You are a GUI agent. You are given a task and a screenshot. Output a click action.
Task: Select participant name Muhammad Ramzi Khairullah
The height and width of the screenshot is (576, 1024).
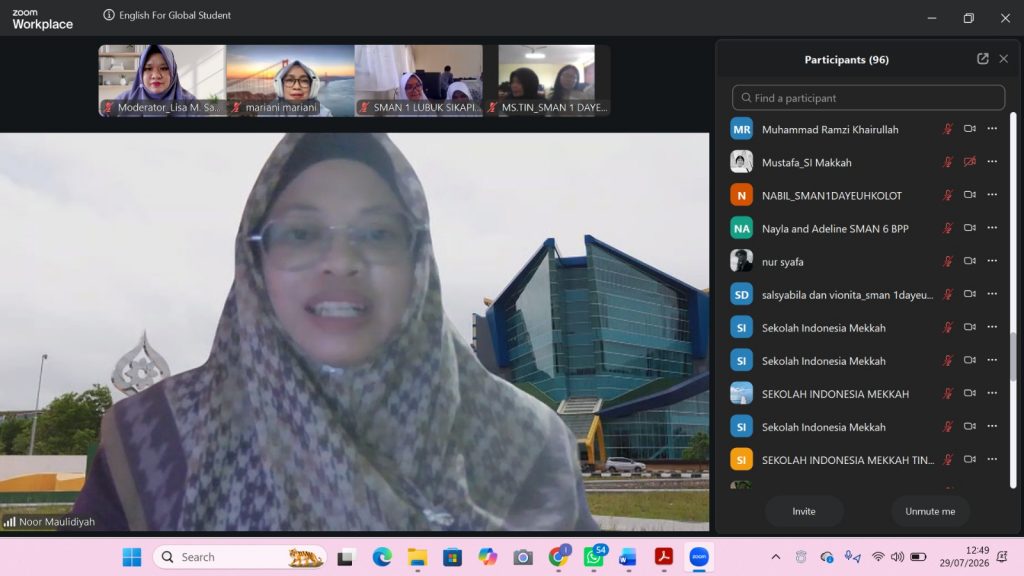pos(829,129)
